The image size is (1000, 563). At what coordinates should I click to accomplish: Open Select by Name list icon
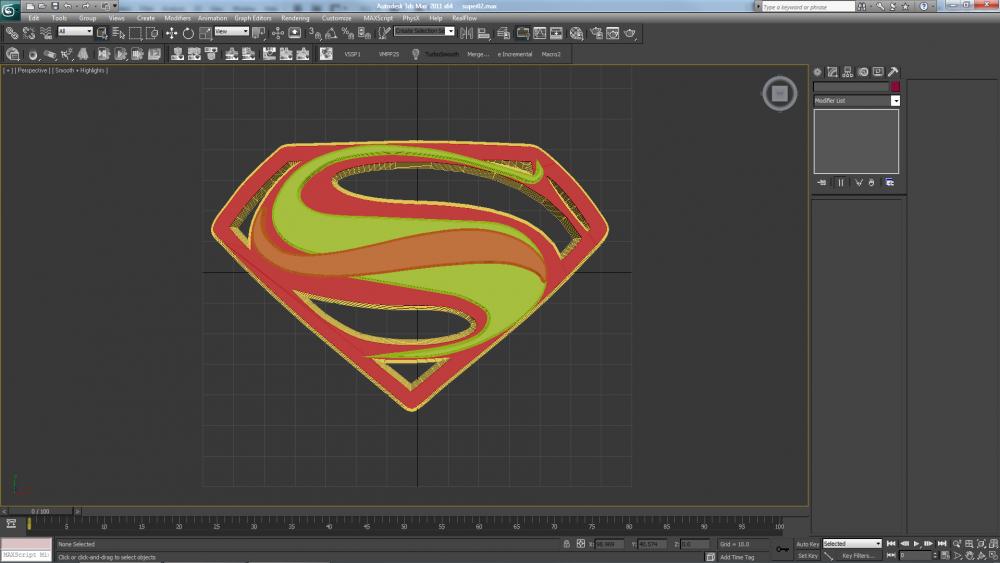119,33
